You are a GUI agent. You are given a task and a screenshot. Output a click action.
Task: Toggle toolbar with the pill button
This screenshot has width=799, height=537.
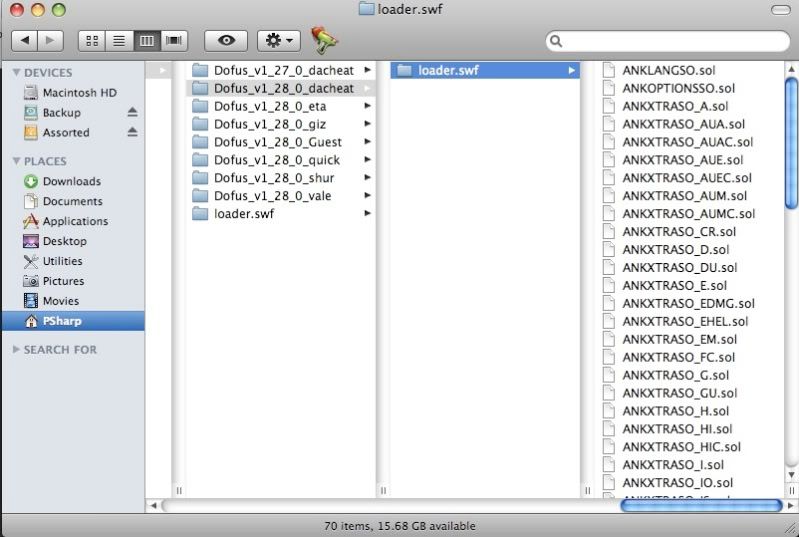click(x=781, y=10)
